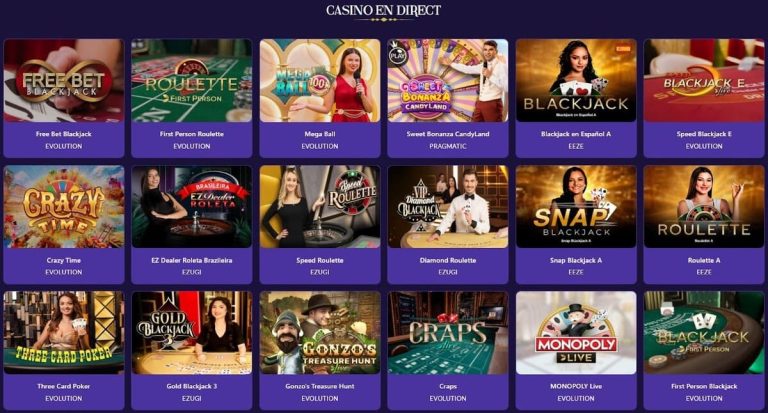
Task: Launch the Crazy Time game thumbnail
Action: click(x=64, y=206)
